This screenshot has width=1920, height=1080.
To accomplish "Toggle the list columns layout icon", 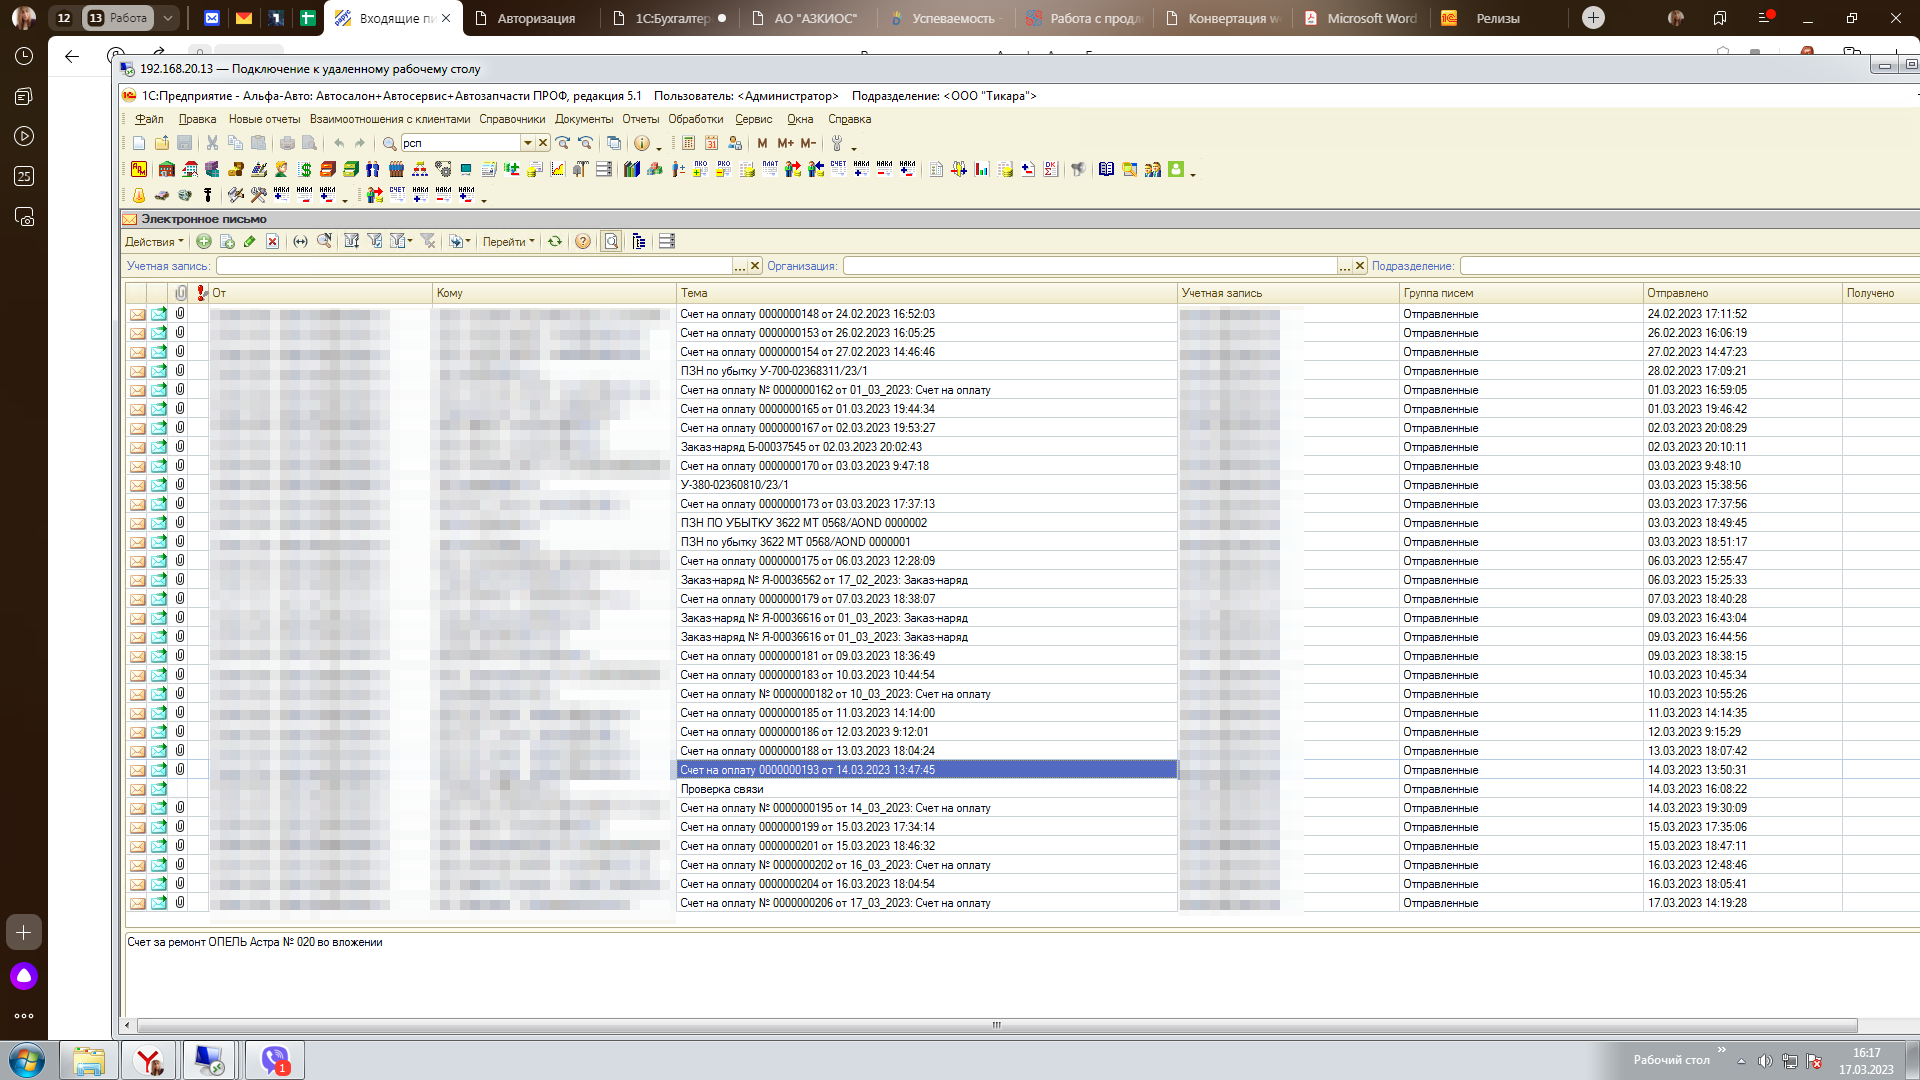I will (x=667, y=241).
